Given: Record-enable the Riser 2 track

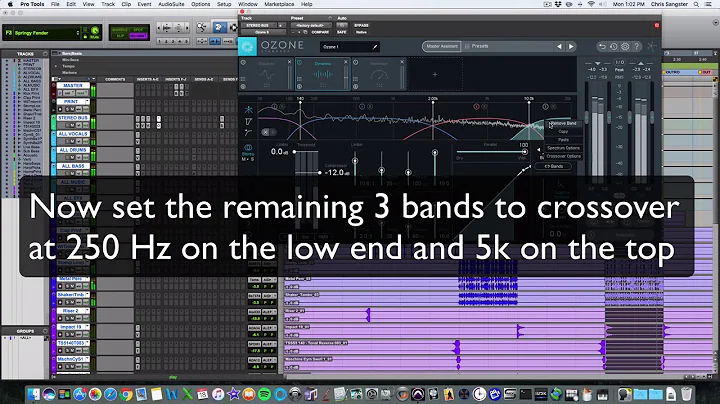Looking at the screenshot, I should click(x=60, y=318).
